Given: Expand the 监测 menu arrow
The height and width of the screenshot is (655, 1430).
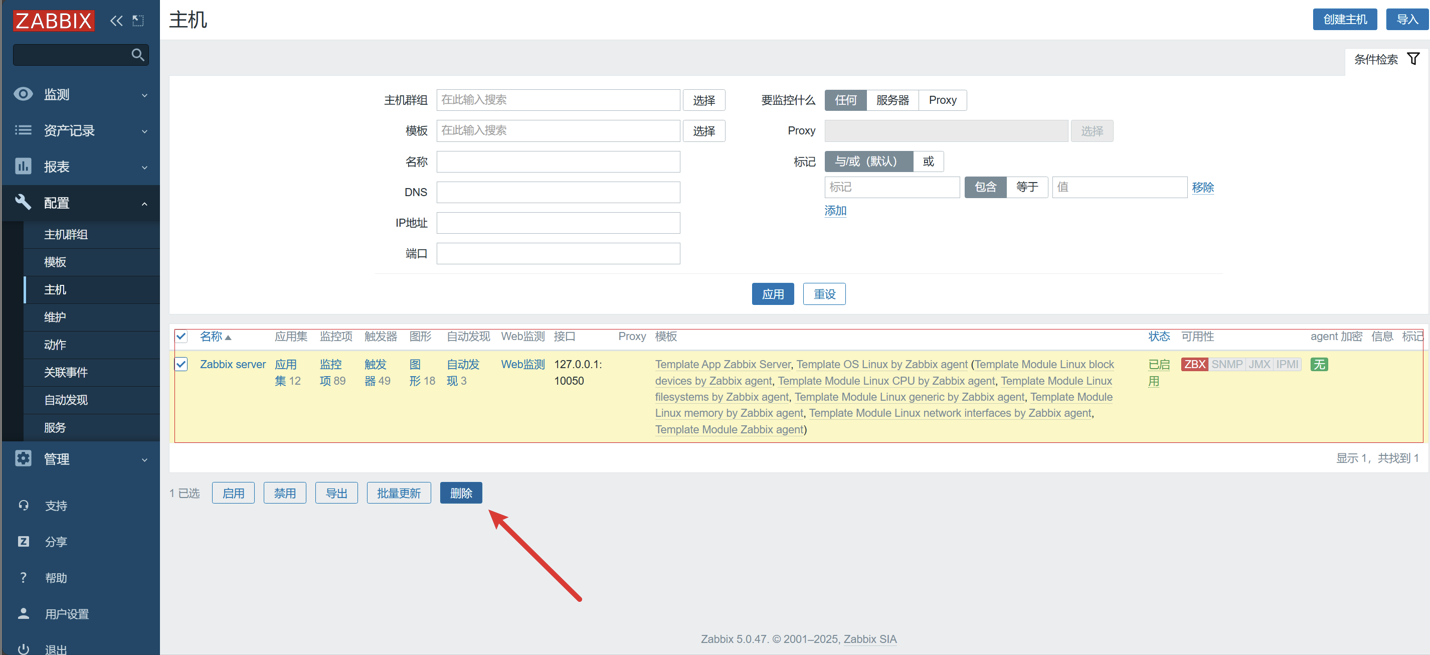Looking at the screenshot, I should [144, 95].
